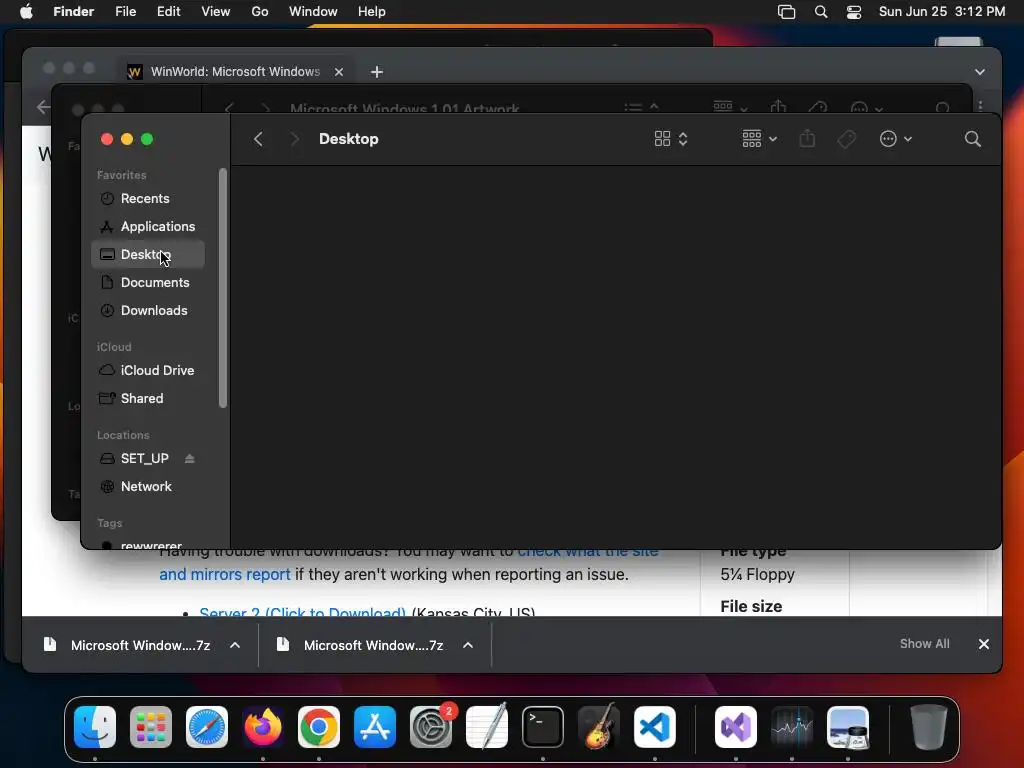Launch Safari from the Dock
Viewport: 1024px width, 768px height.
(207, 727)
